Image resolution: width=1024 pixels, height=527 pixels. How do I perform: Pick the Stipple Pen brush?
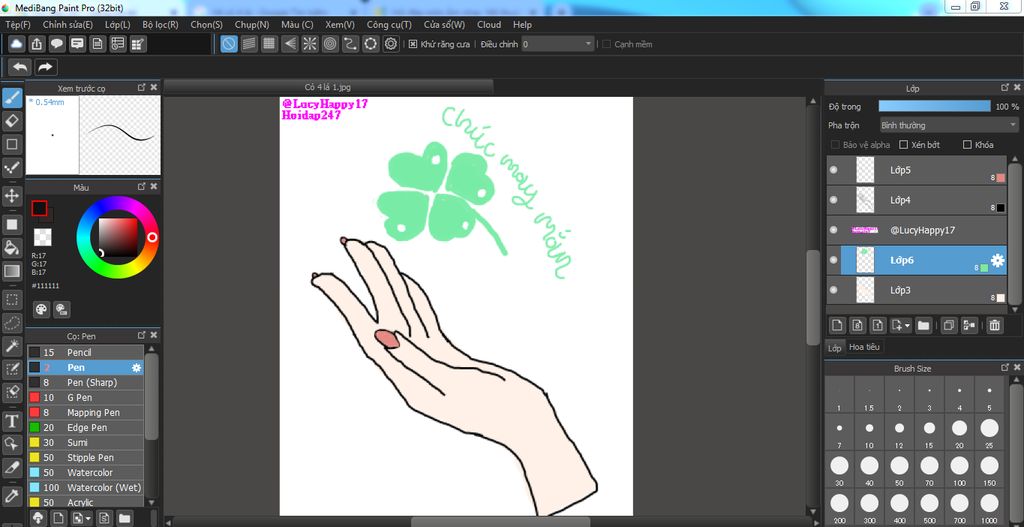(86, 458)
